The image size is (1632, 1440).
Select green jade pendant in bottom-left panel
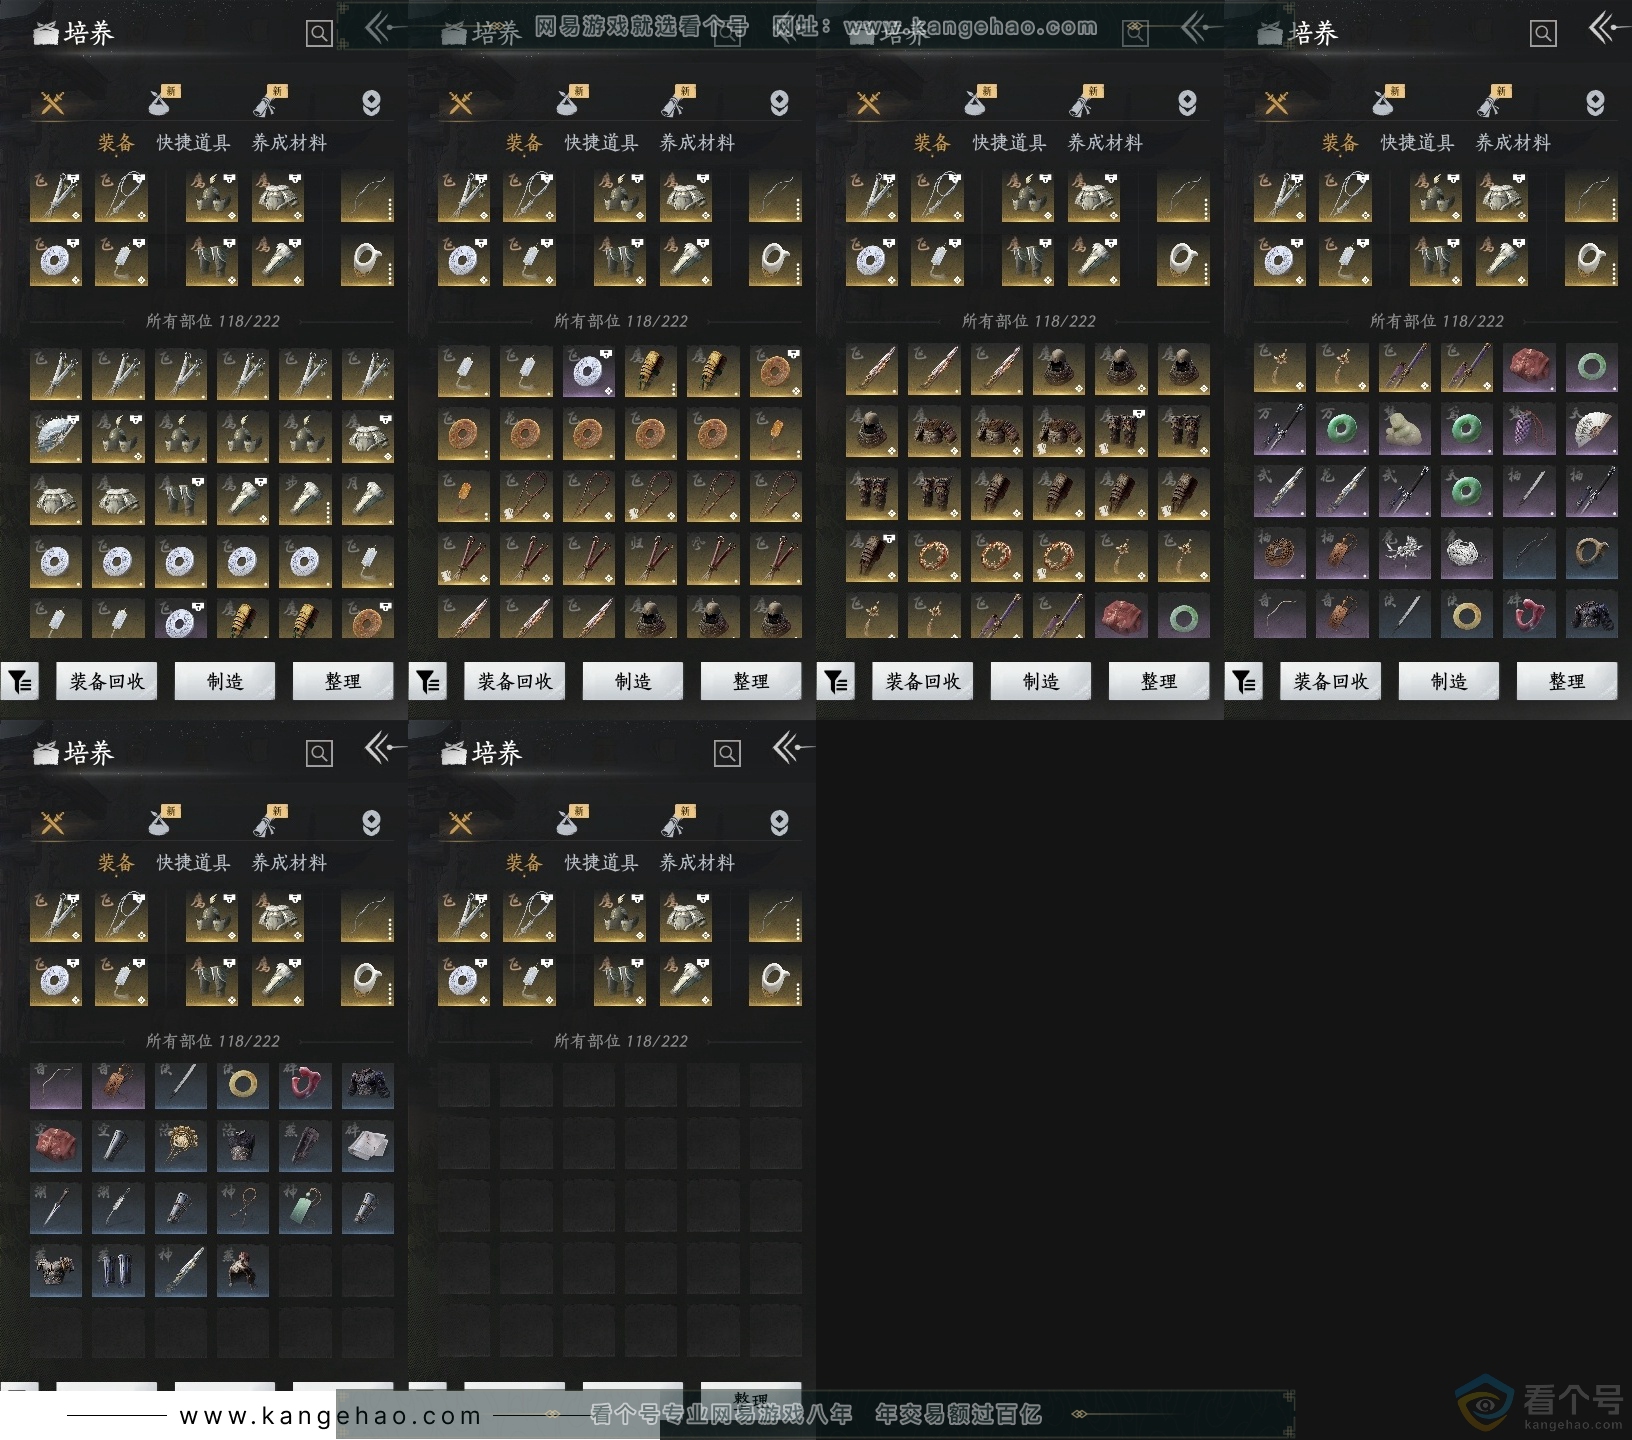pos(305,1208)
